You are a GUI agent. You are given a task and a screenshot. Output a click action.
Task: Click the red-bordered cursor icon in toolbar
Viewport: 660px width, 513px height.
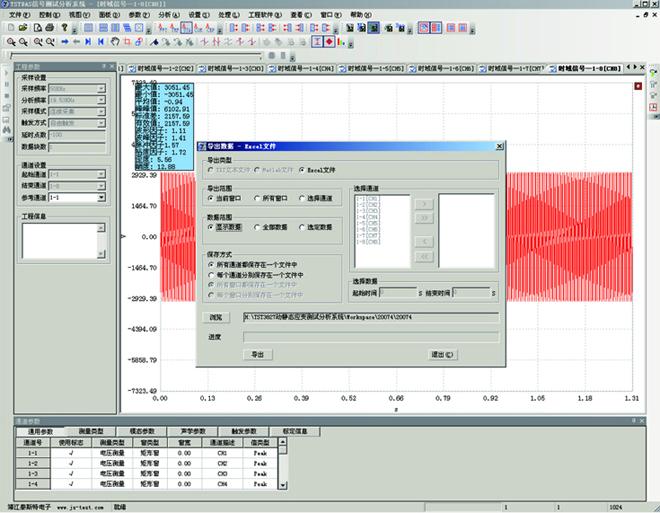316,42
